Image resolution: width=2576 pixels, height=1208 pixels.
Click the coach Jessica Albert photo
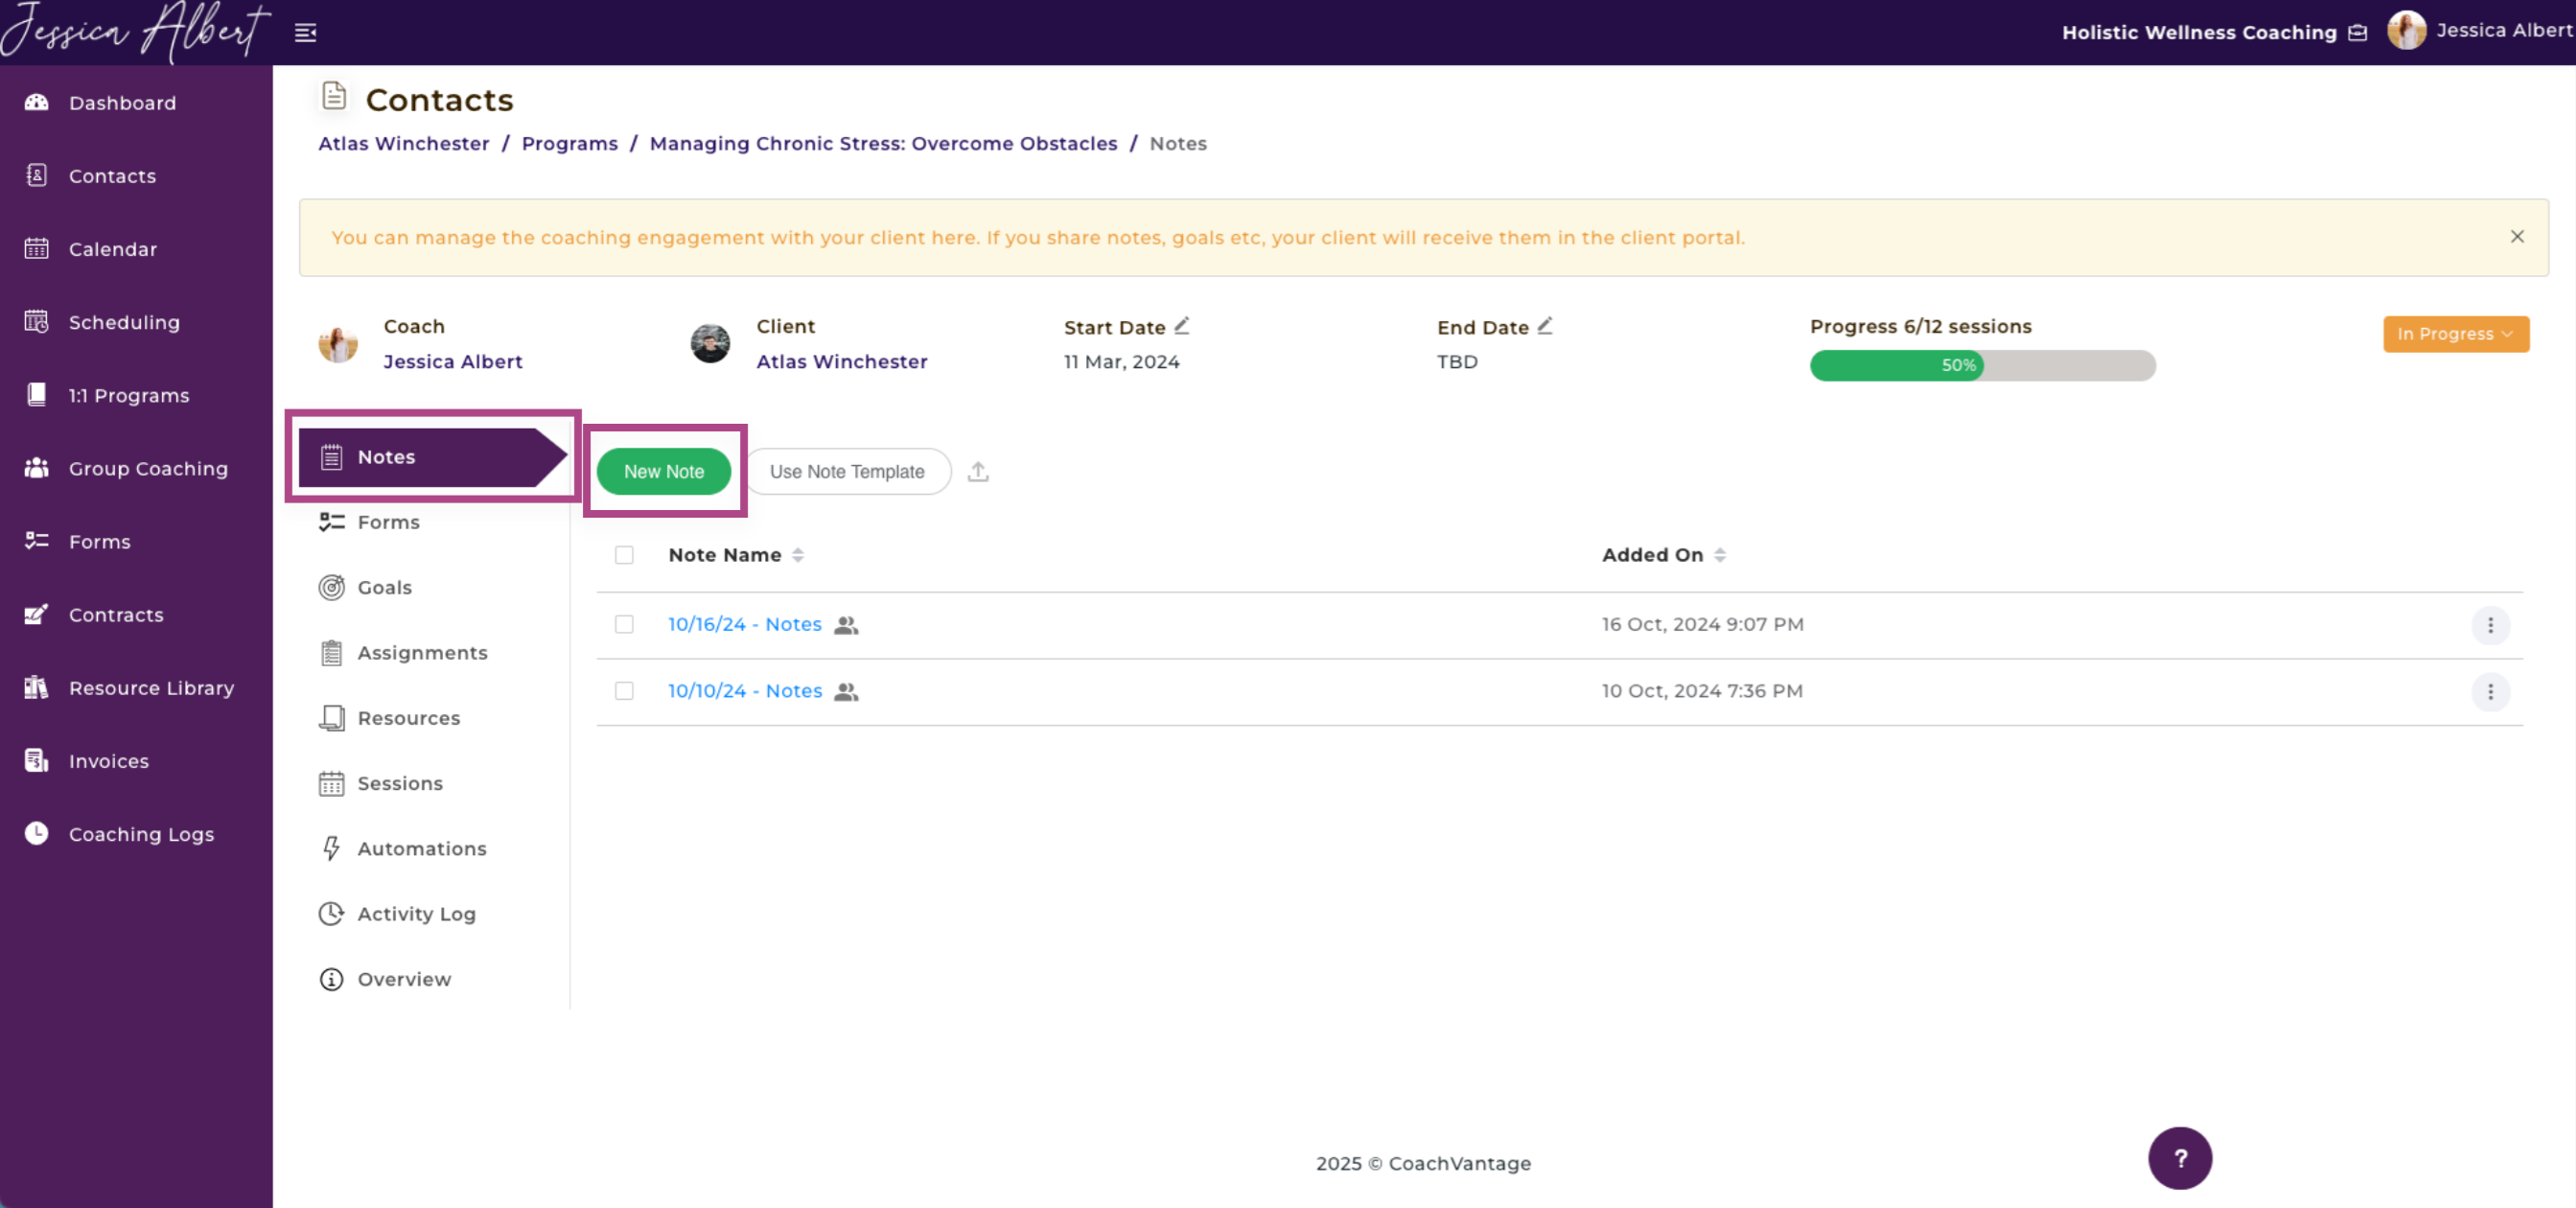click(338, 343)
